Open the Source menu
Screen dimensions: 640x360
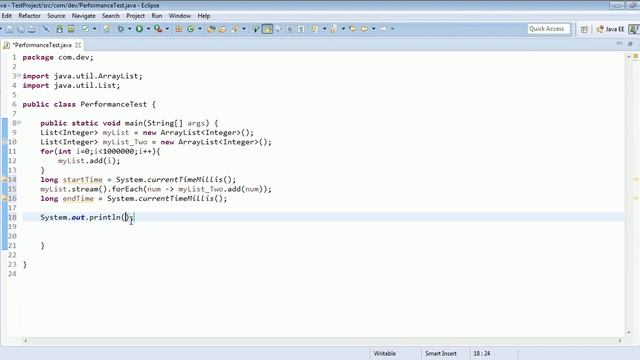tap(56, 16)
